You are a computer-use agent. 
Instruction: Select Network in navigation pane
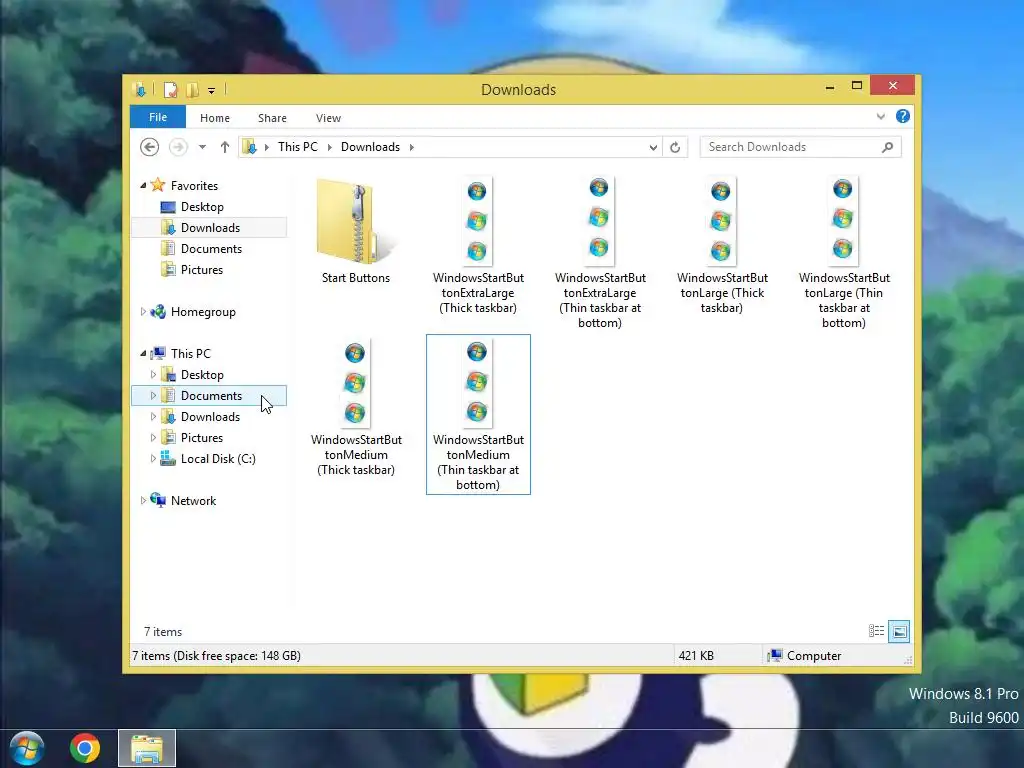click(x=193, y=500)
